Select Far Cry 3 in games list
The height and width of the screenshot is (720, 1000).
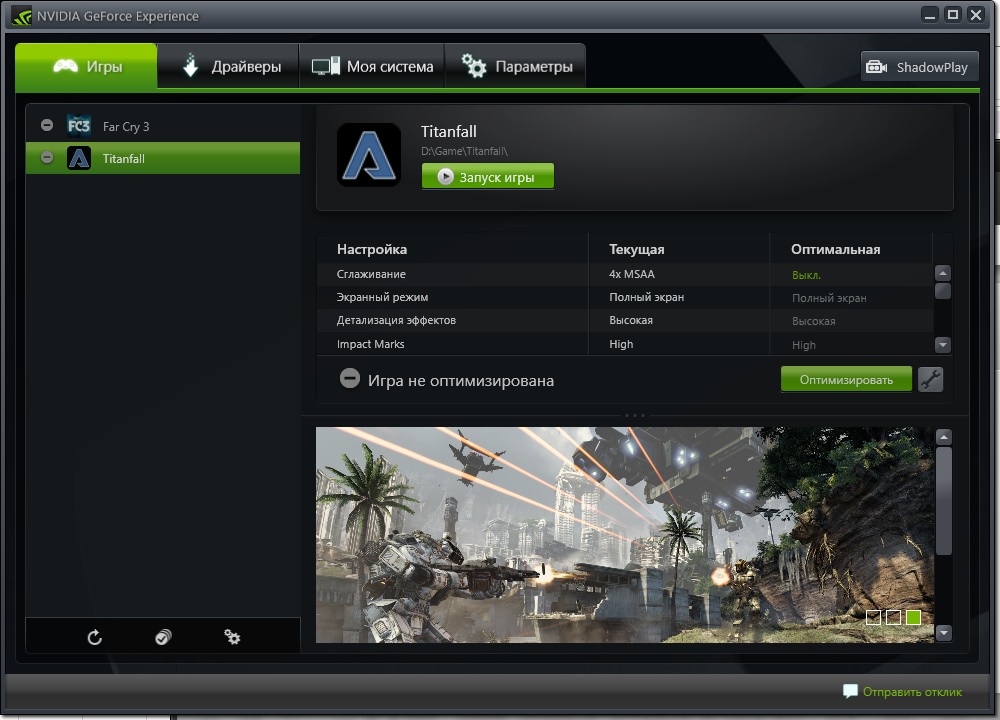pyautogui.click(x=163, y=126)
